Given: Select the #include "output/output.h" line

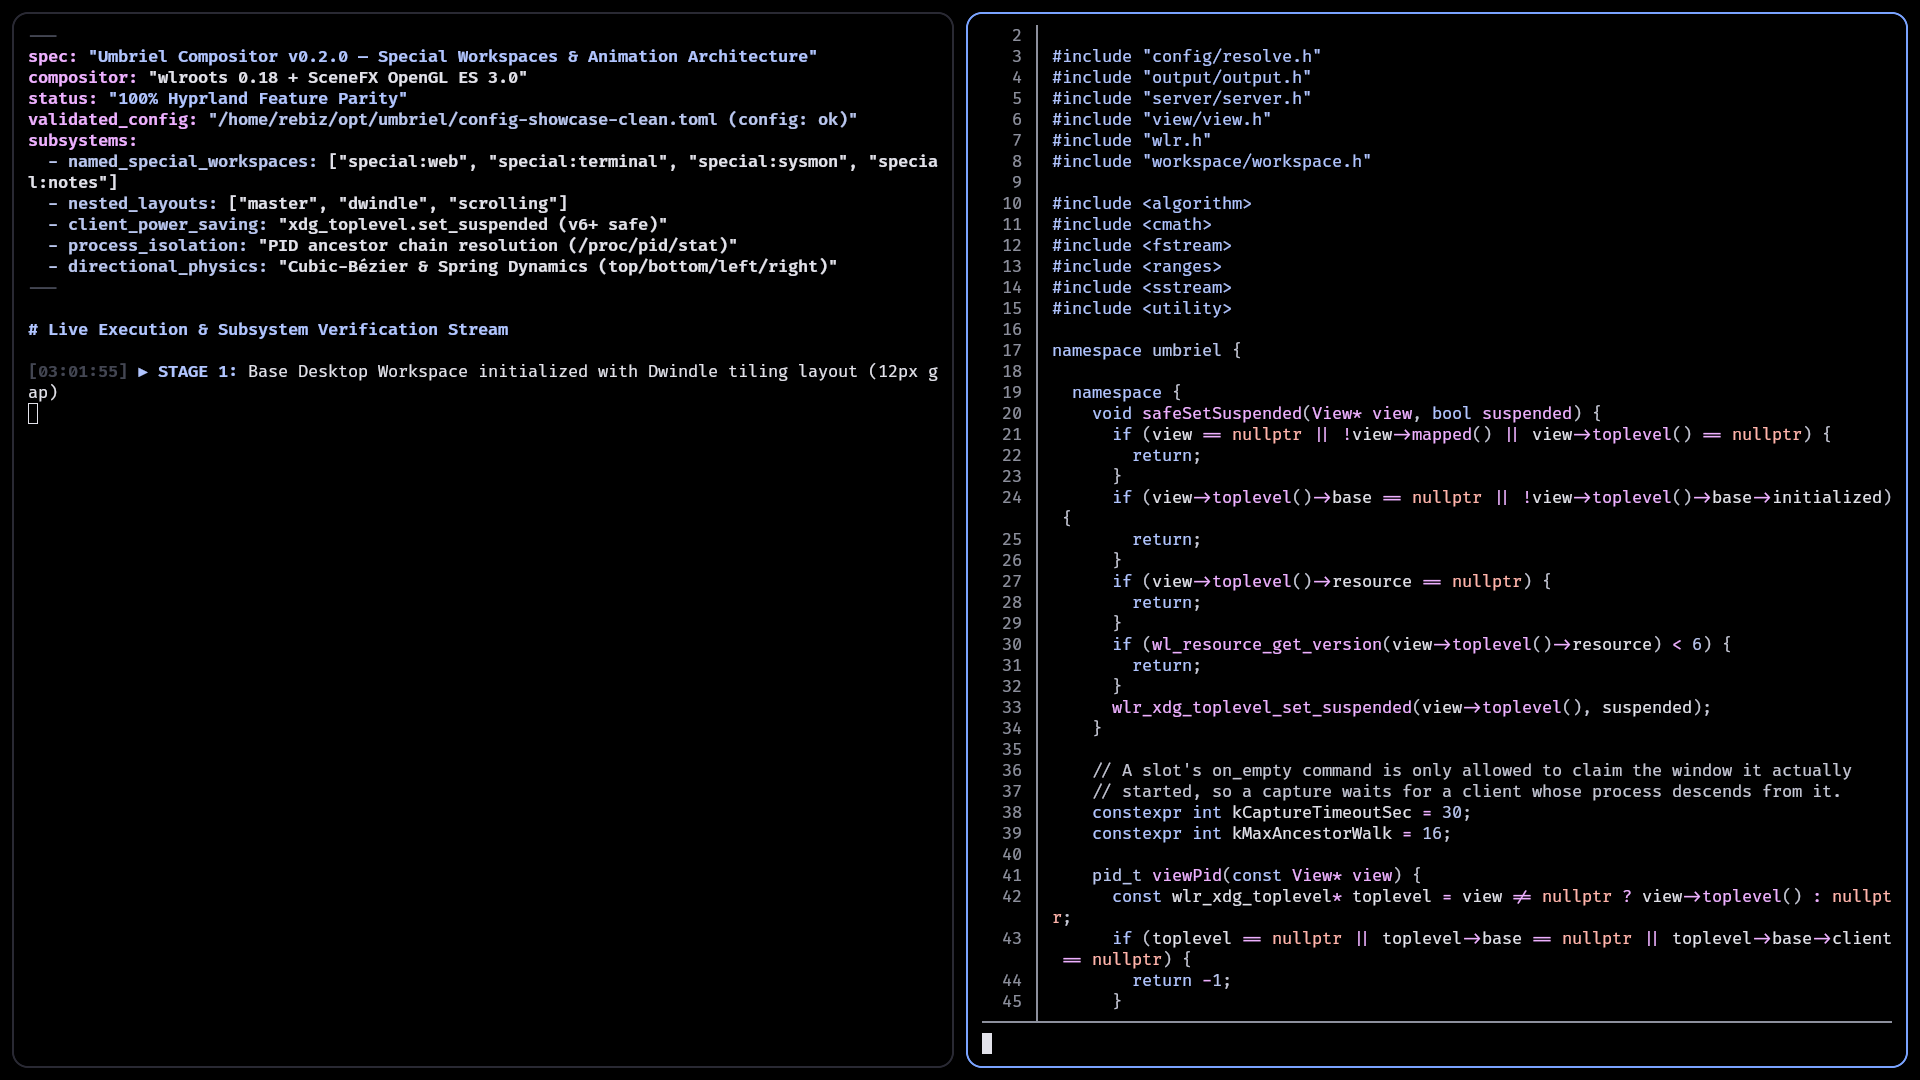Looking at the screenshot, I should 1181,78.
